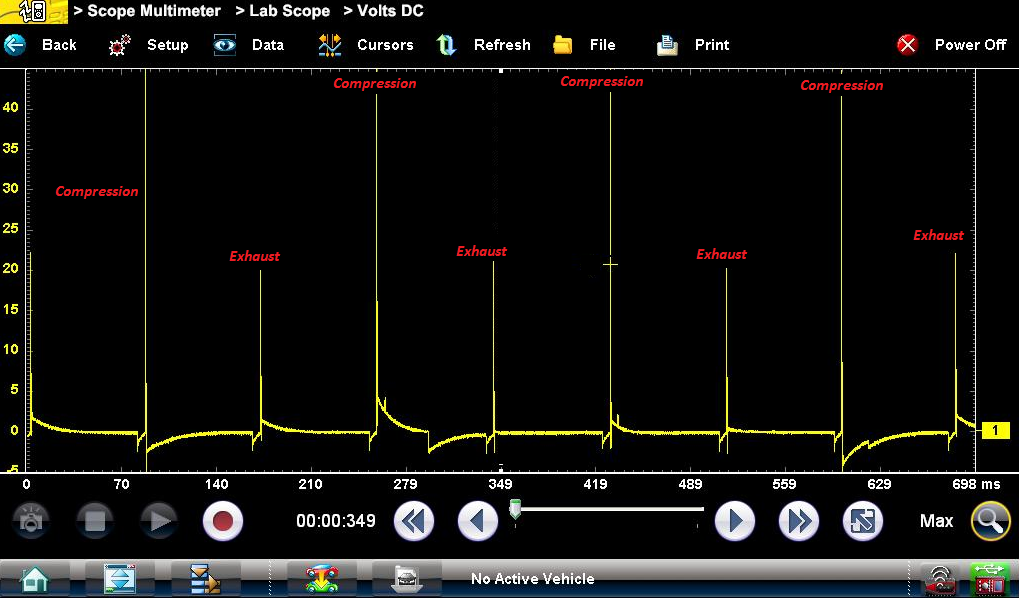Click the Print icon
1019x598 pixels.
667,45
